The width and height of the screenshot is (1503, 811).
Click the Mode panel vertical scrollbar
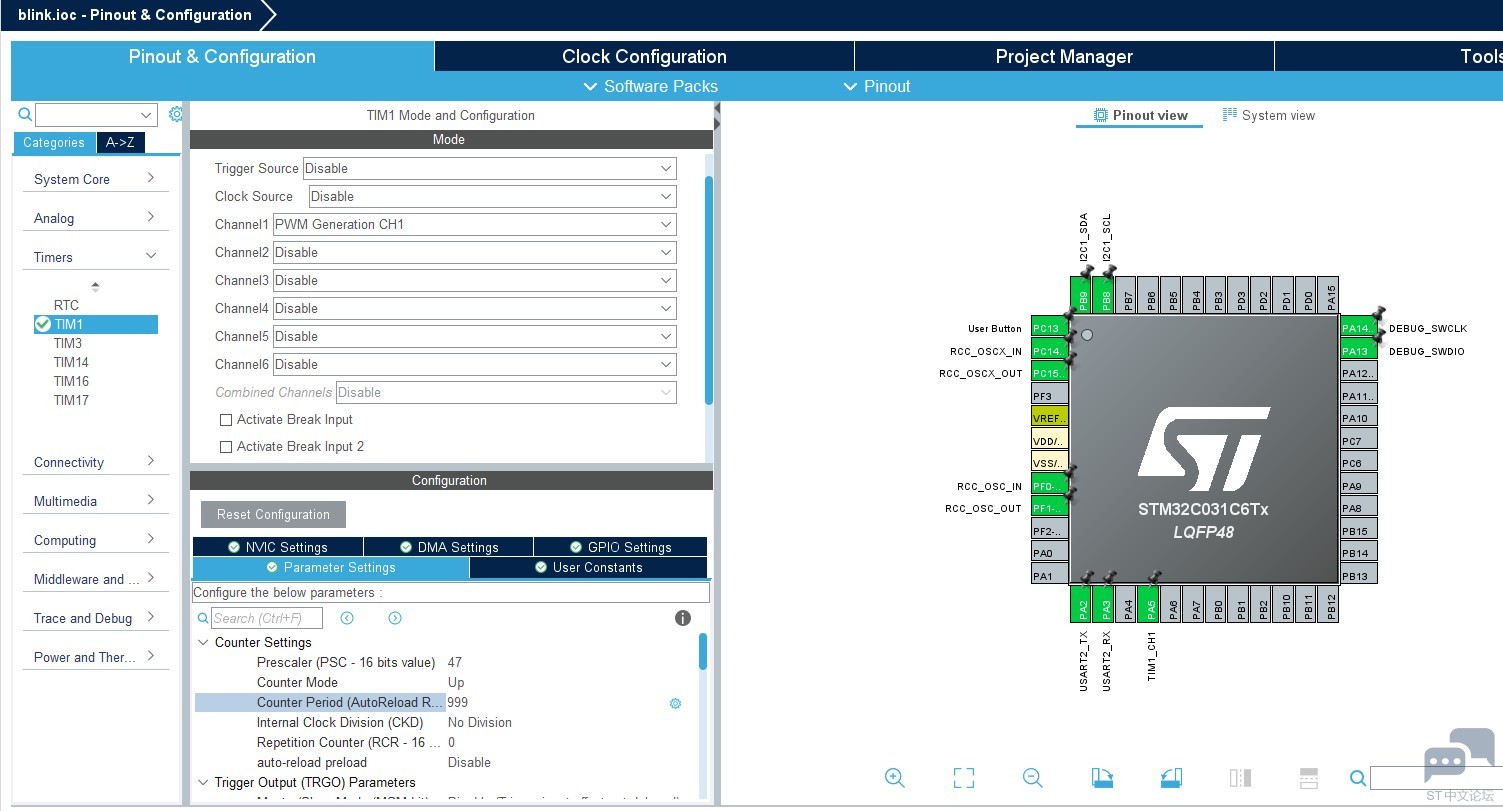click(709, 290)
